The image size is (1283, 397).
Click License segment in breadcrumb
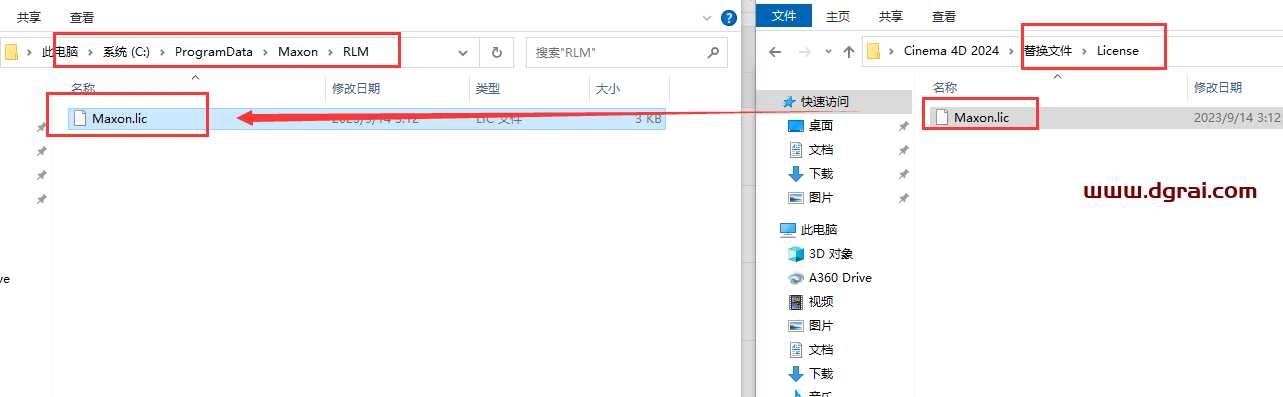tap(1117, 51)
